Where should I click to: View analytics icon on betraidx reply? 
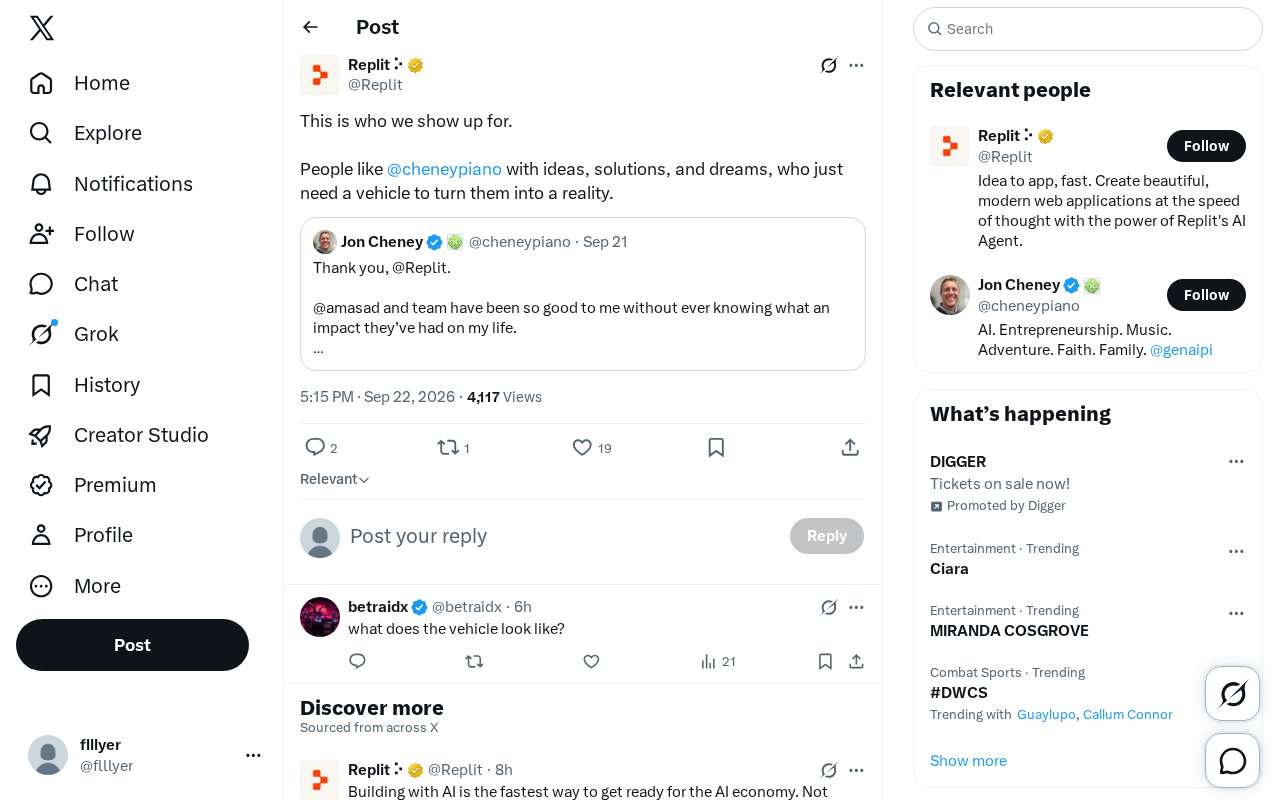[709, 661]
